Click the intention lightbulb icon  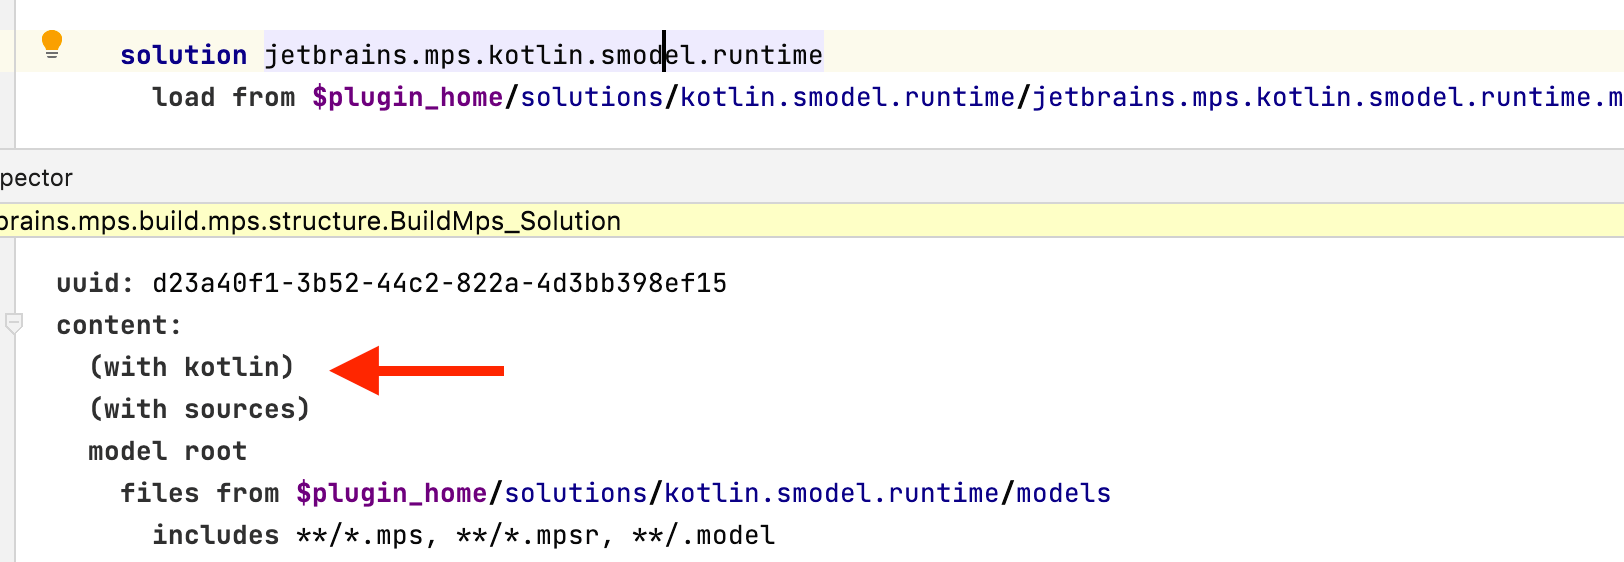[52, 44]
